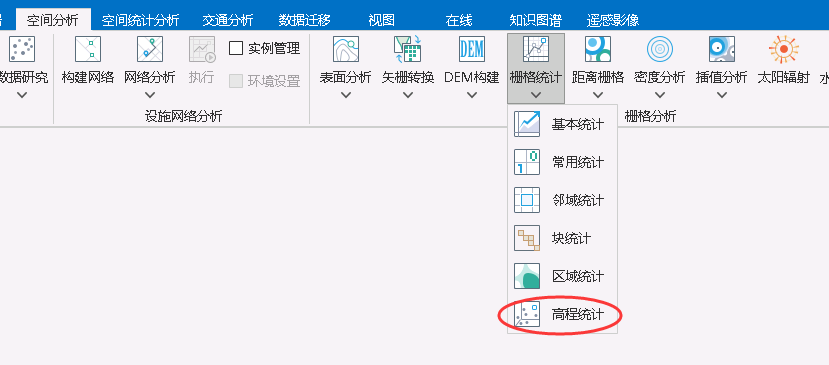This screenshot has height=365, width=829.
Task: Click the 距离栅格 icon
Action: [598, 49]
